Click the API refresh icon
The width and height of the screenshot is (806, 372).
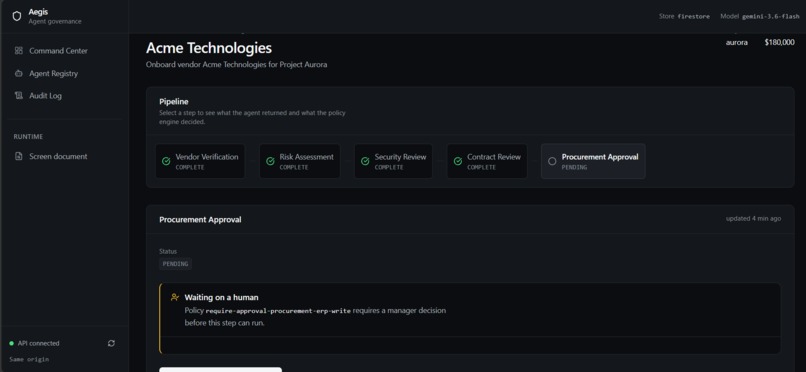[111, 343]
